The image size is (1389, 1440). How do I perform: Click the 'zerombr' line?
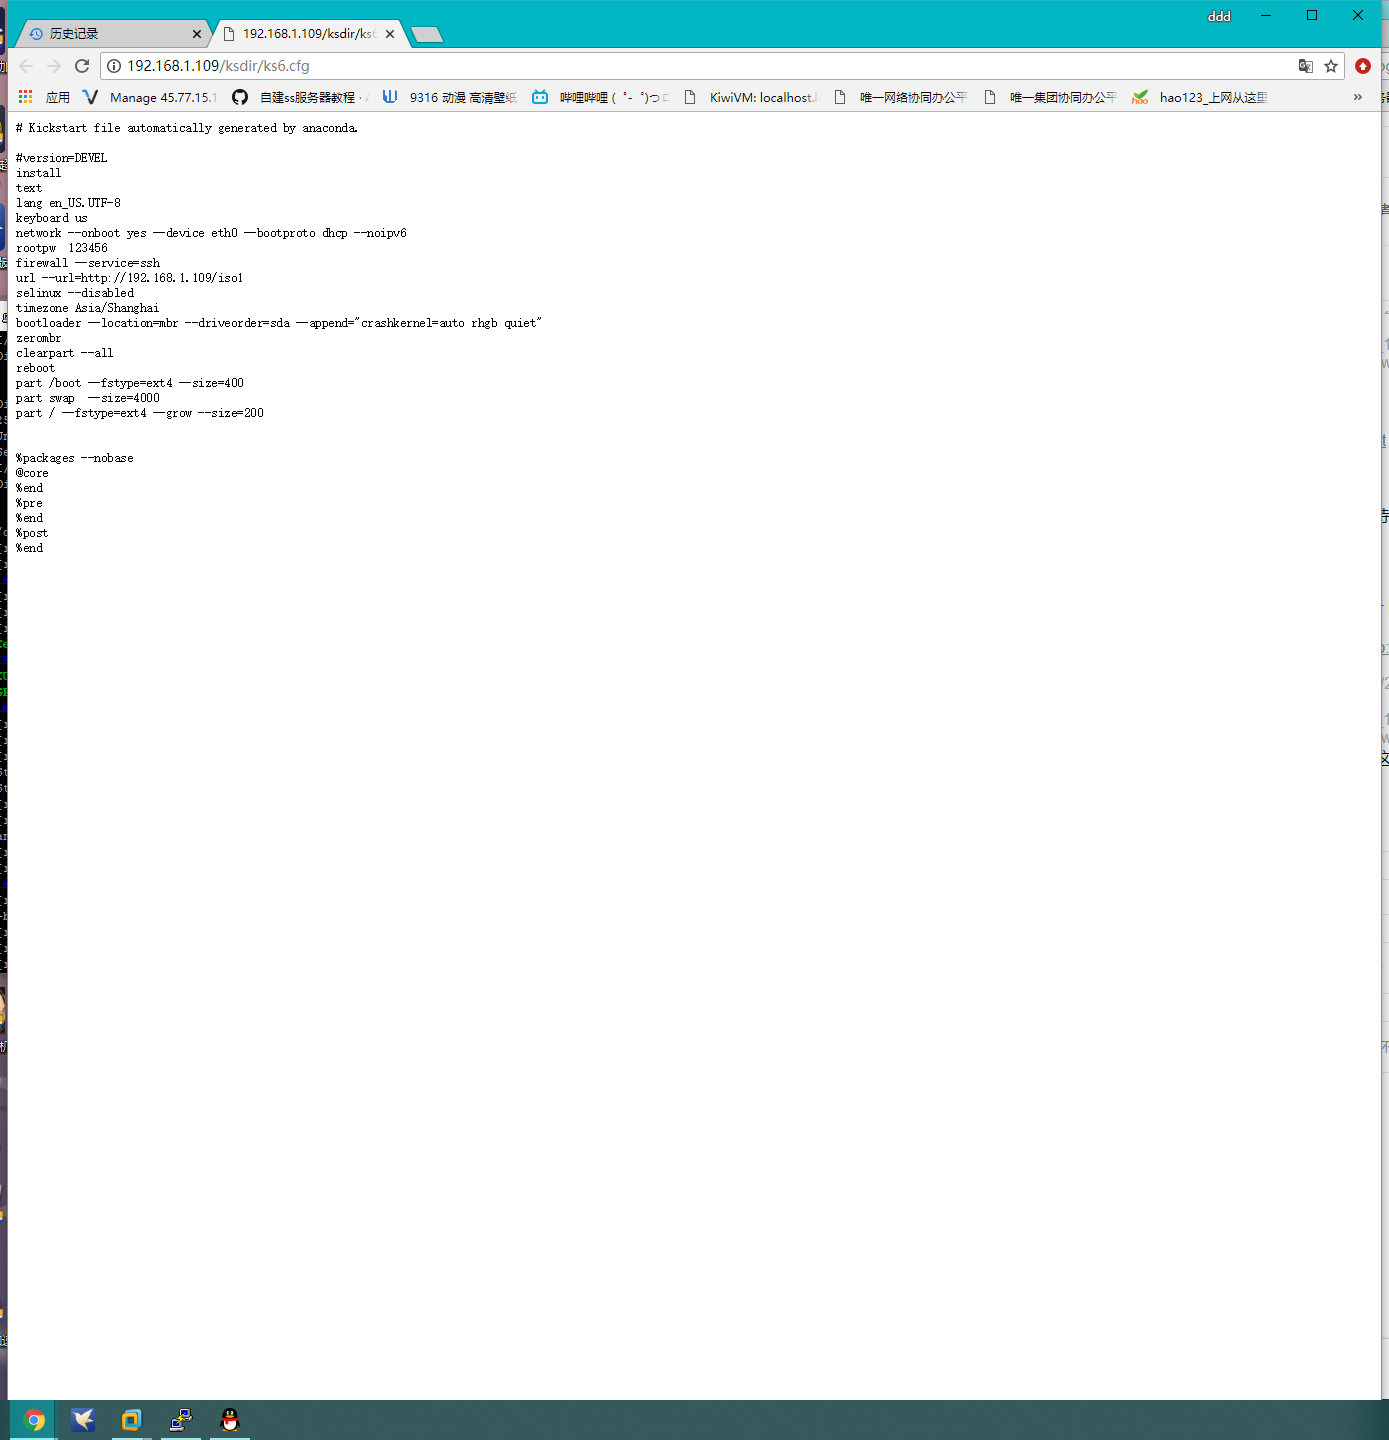(x=39, y=338)
